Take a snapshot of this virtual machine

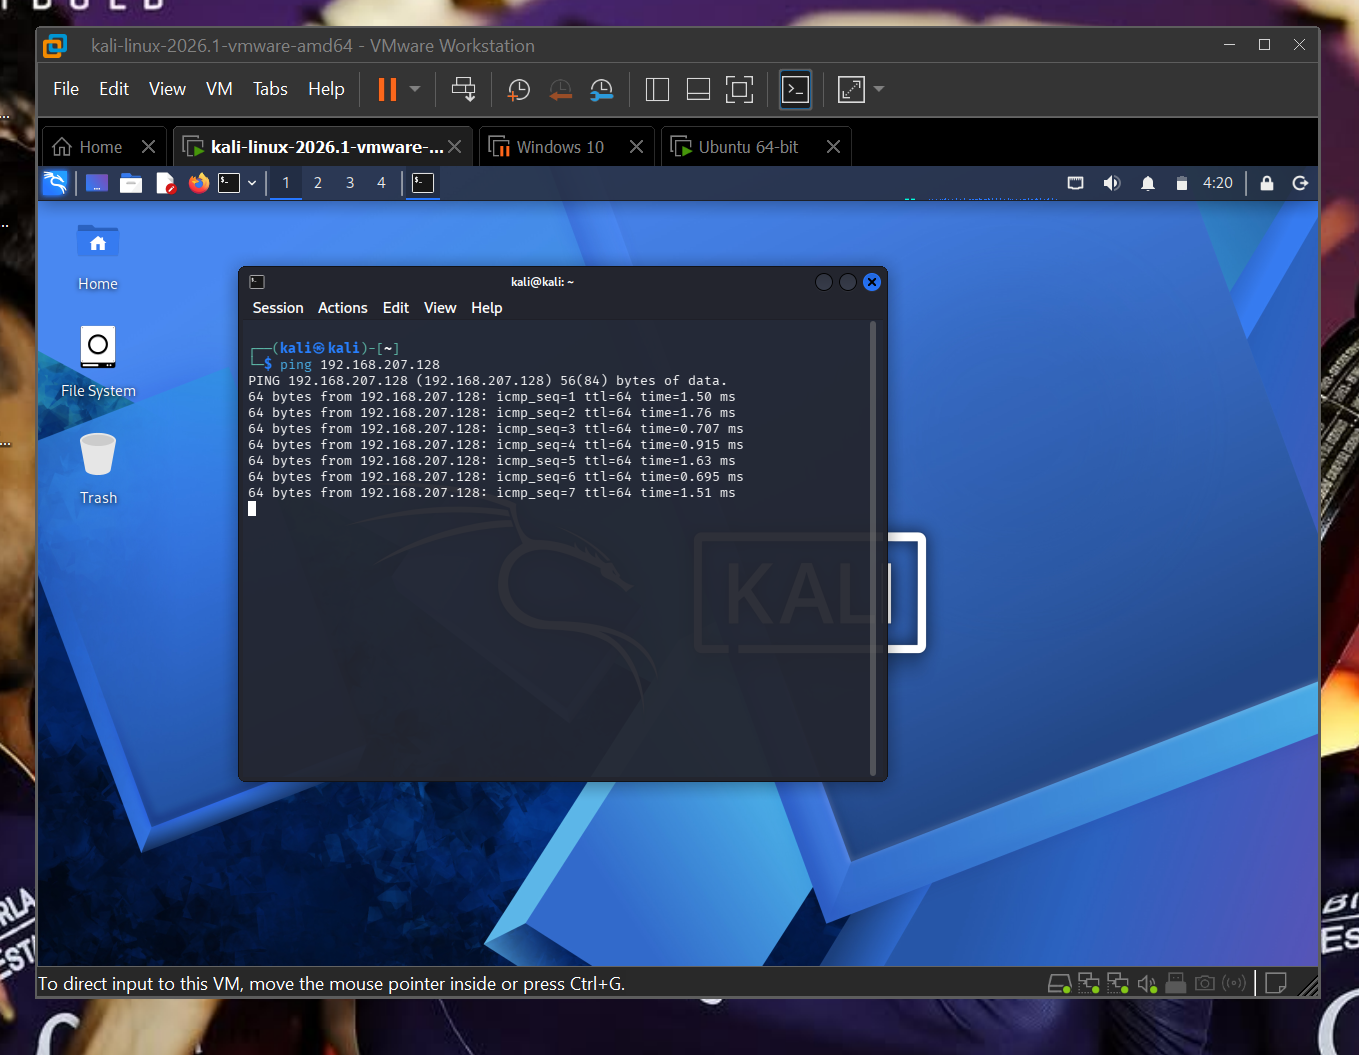(518, 89)
